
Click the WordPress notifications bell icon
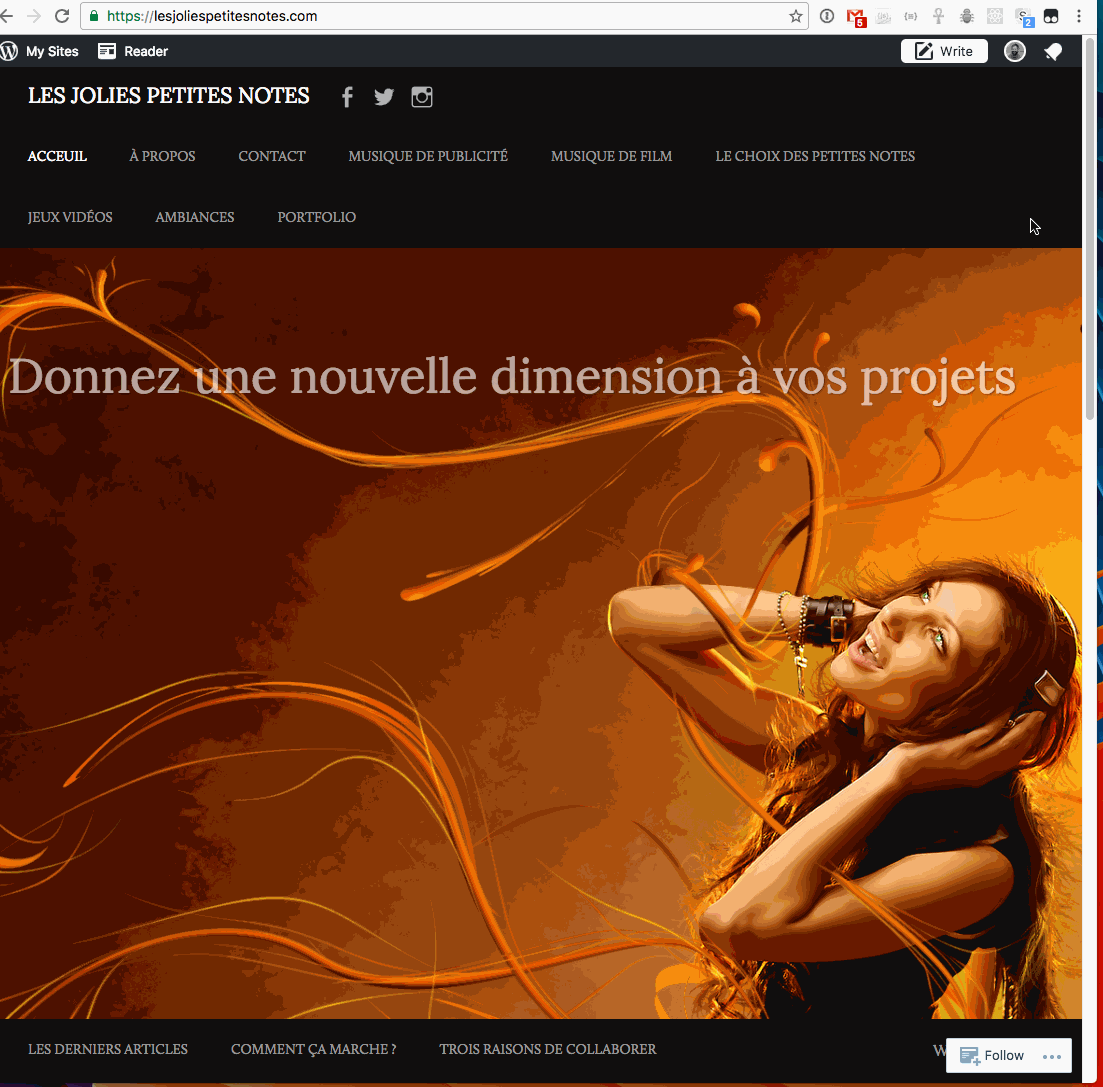pyautogui.click(x=1053, y=52)
